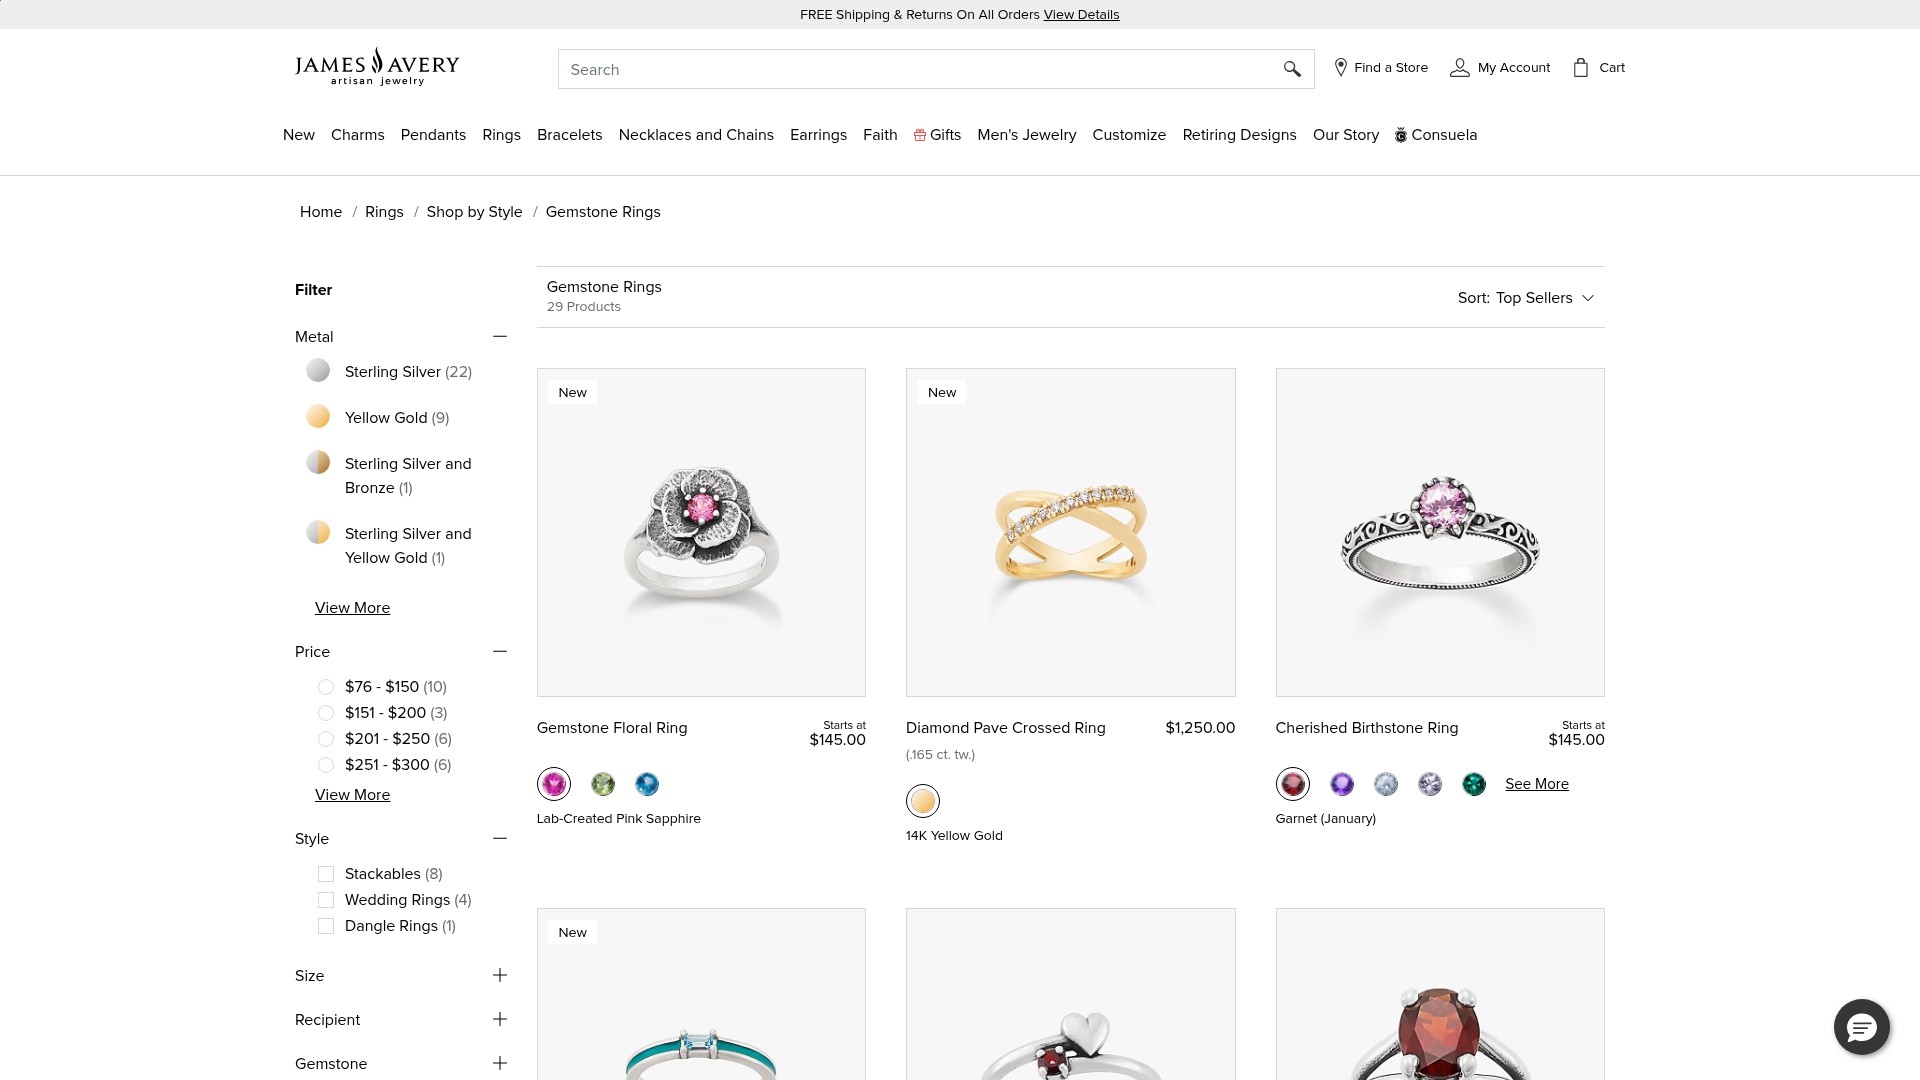Choose pink sapphire stone on Gemstone Floral Ring
The height and width of the screenshot is (1080, 1920).
pyautogui.click(x=554, y=784)
